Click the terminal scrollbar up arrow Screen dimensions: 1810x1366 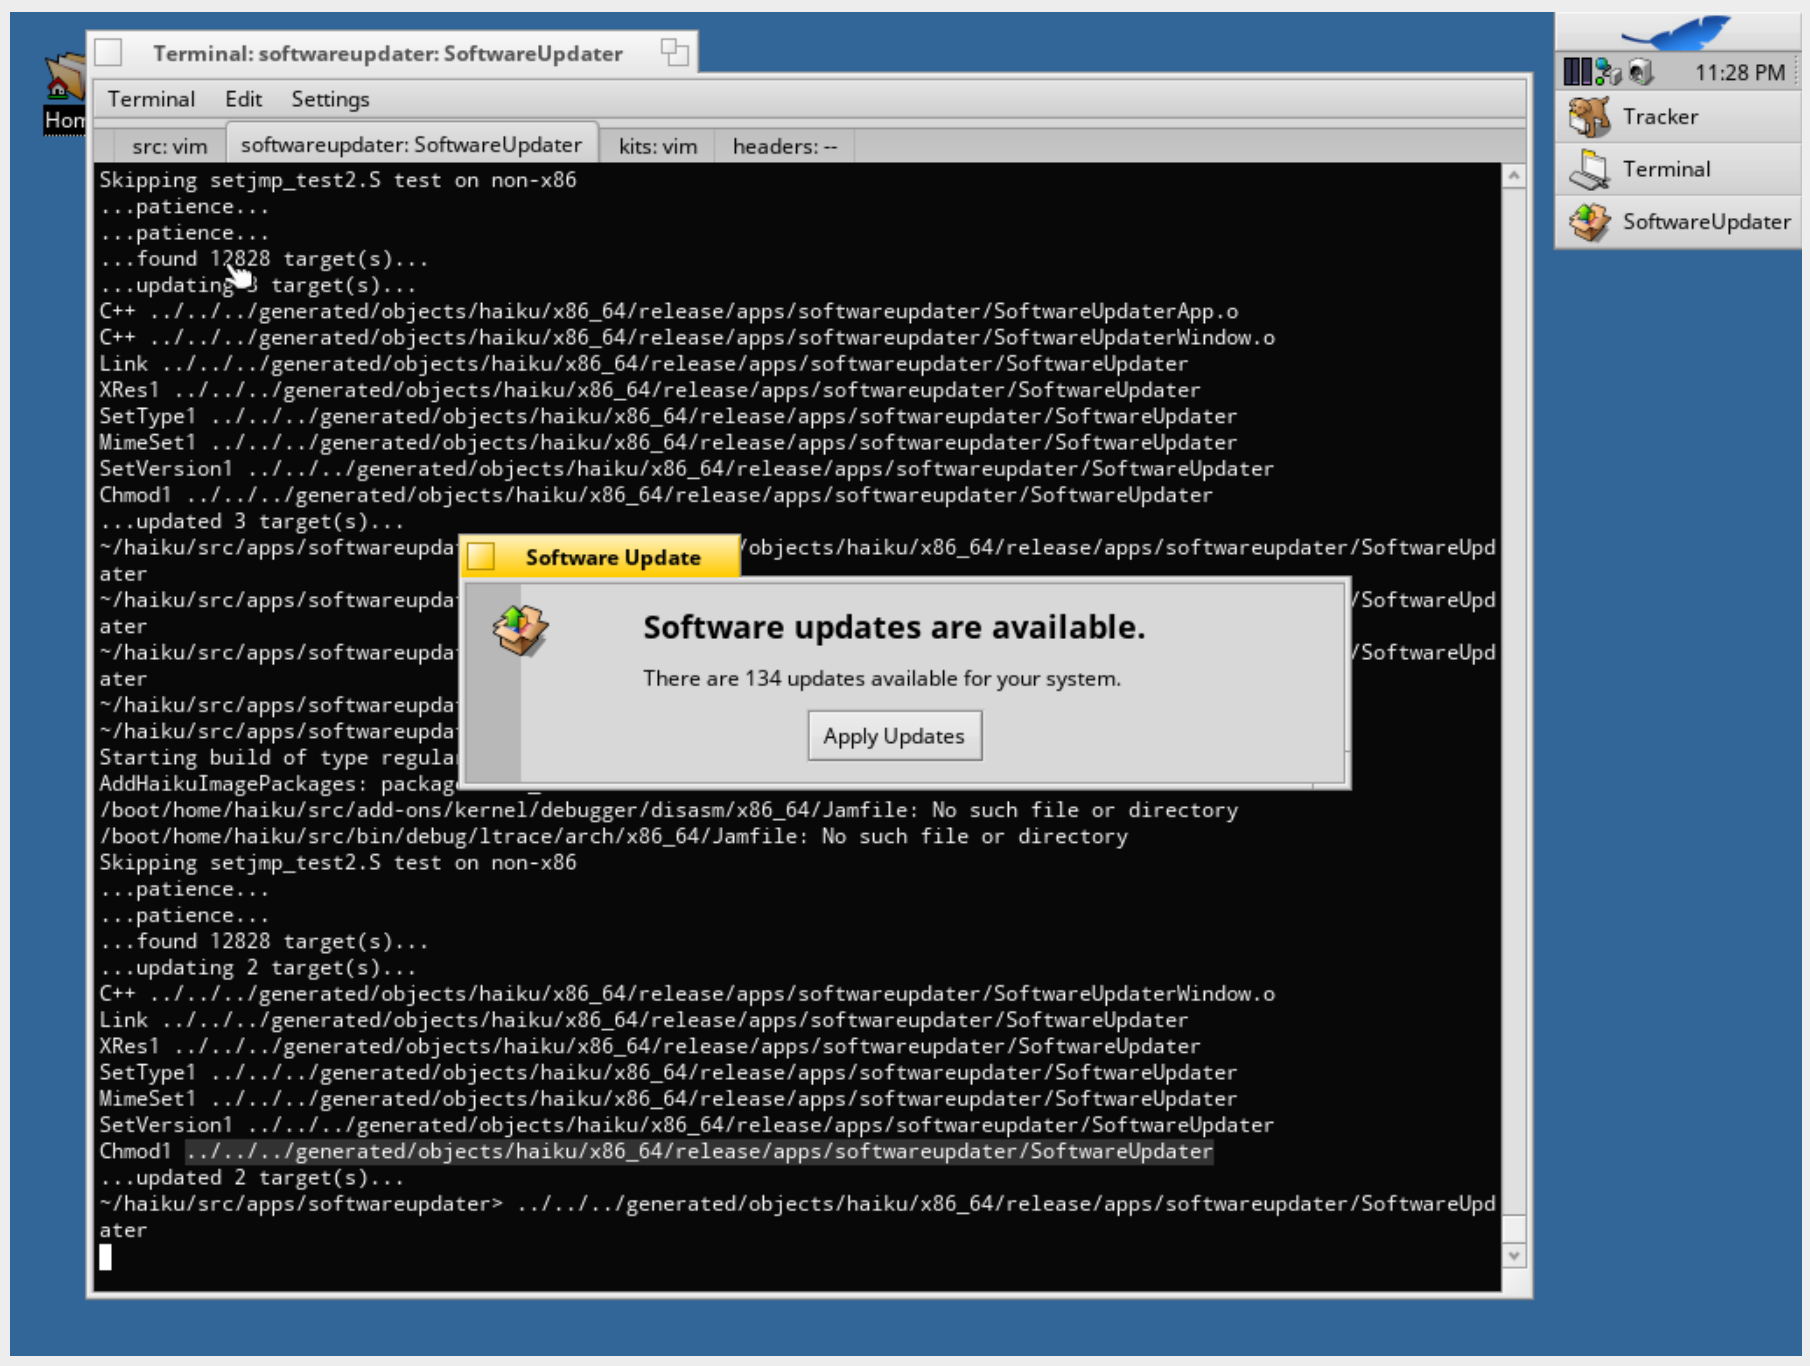click(x=1514, y=176)
